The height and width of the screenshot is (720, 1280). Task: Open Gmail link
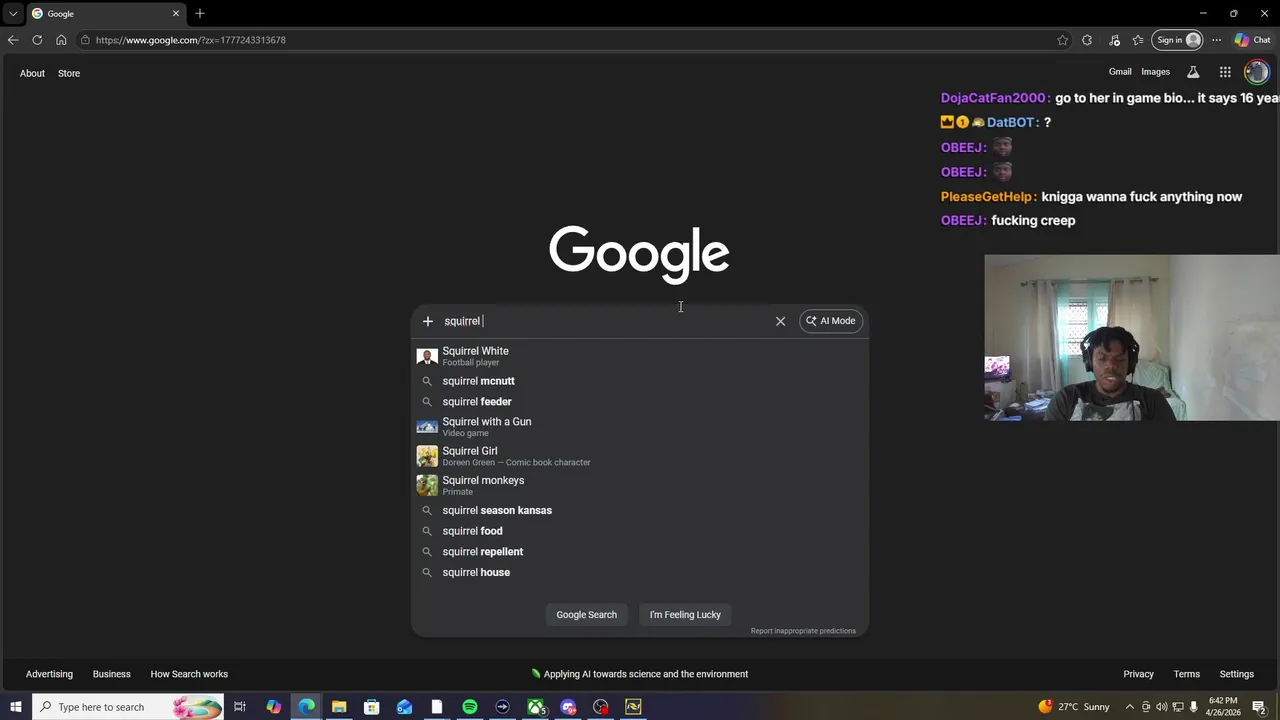(x=1120, y=72)
